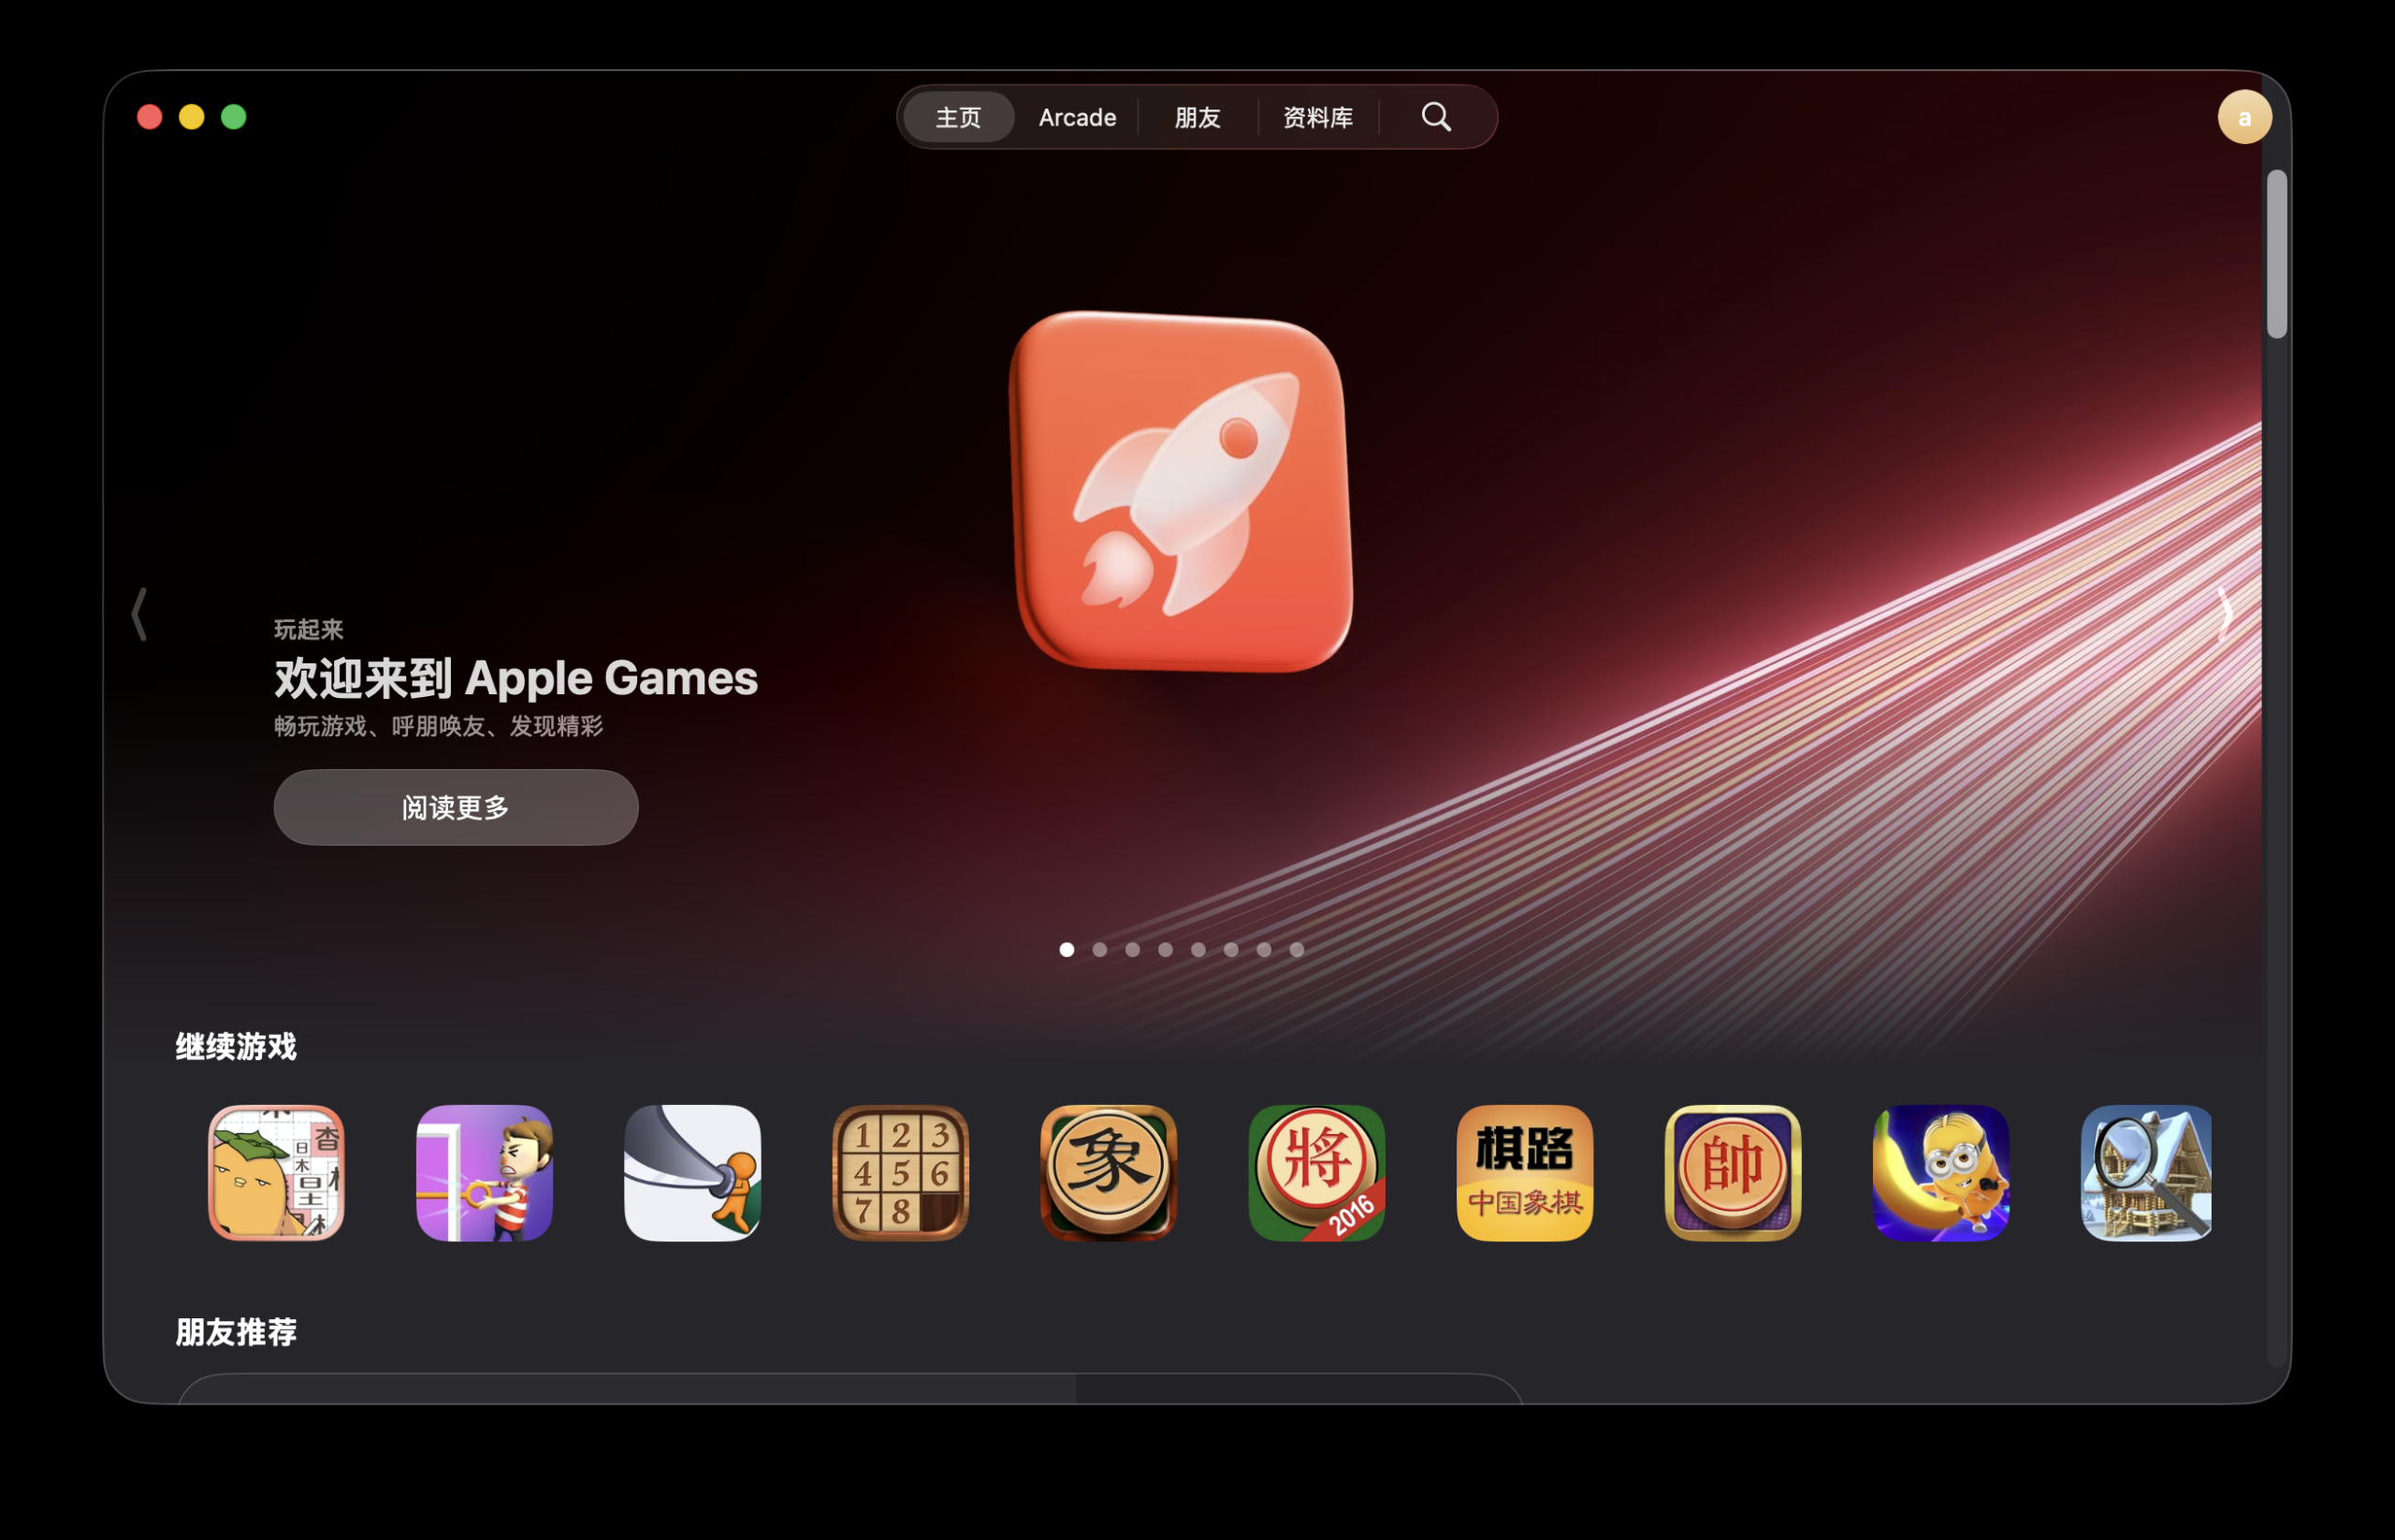
Task: Launch the Minions banana game icon
Action: tap(1940, 1172)
